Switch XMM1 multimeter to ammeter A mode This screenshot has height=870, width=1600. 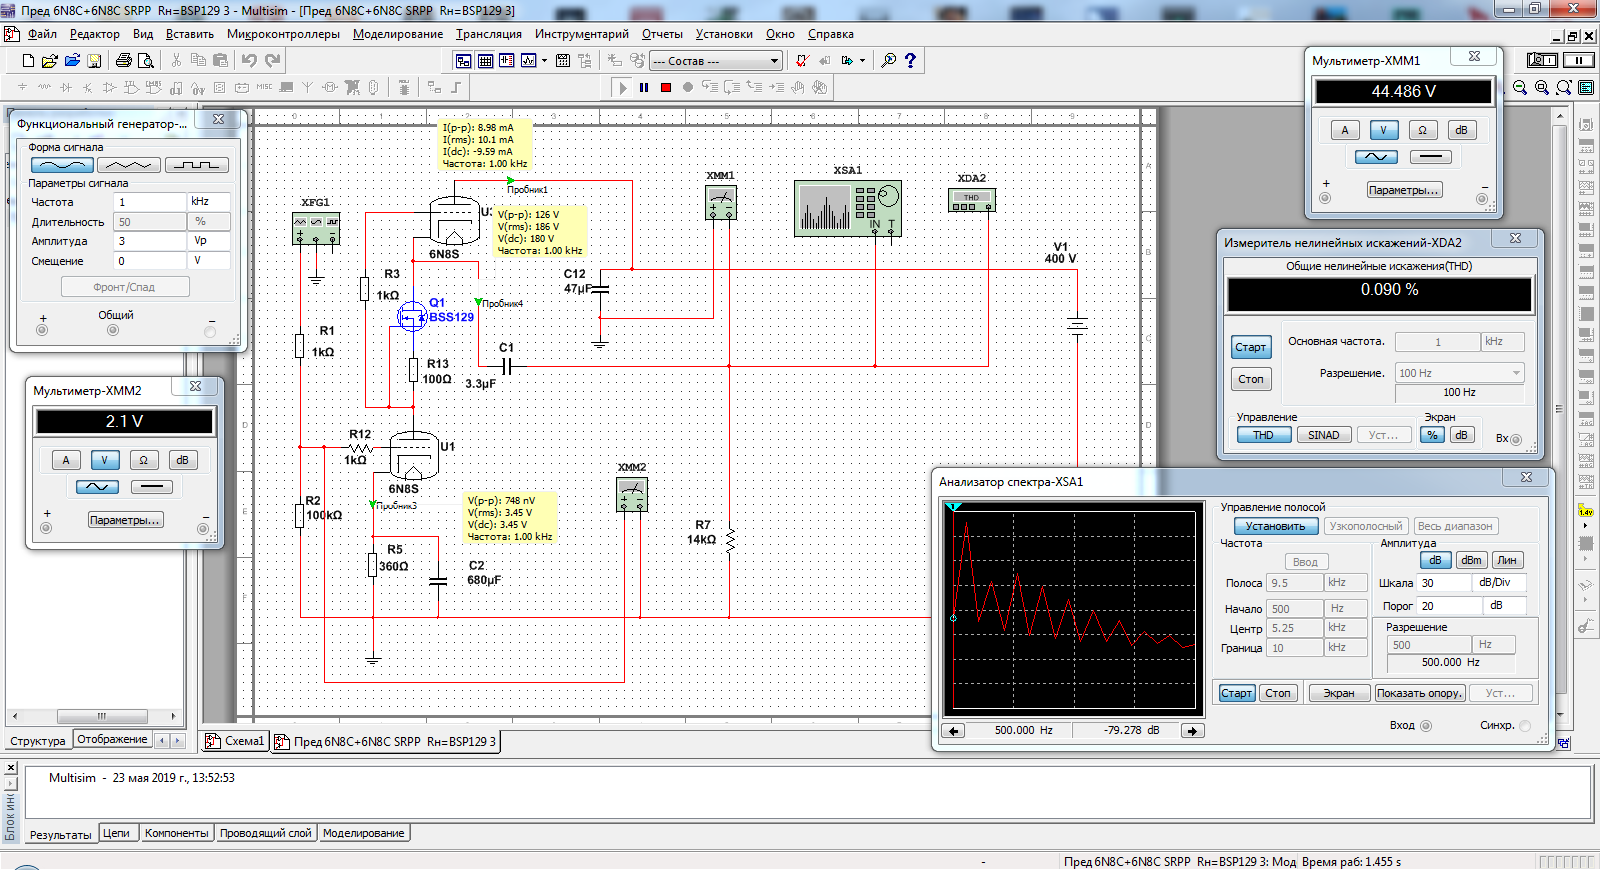[x=1345, y=130]
